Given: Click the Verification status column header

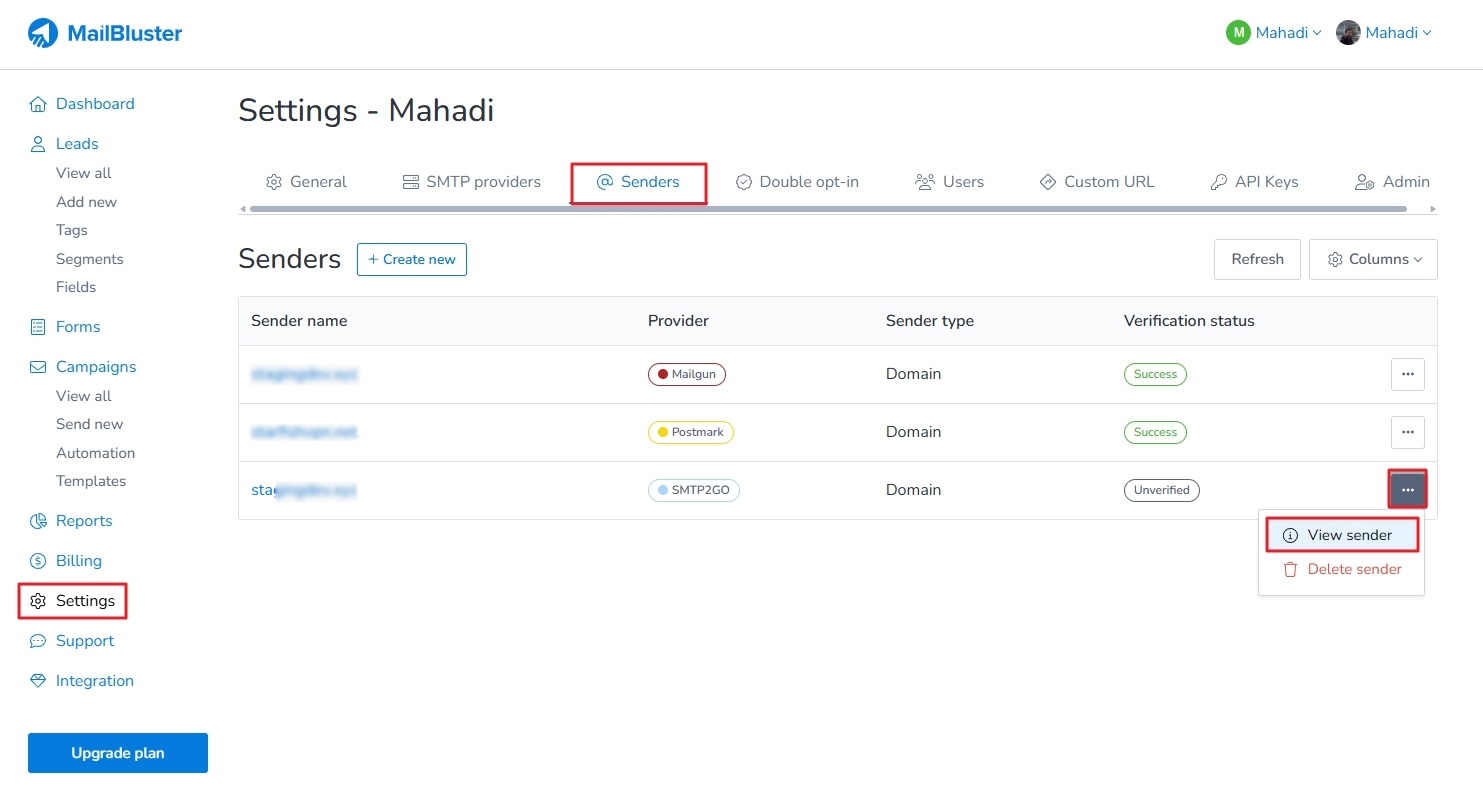Looking at the screenshot, I should [x=1189, y=321].
